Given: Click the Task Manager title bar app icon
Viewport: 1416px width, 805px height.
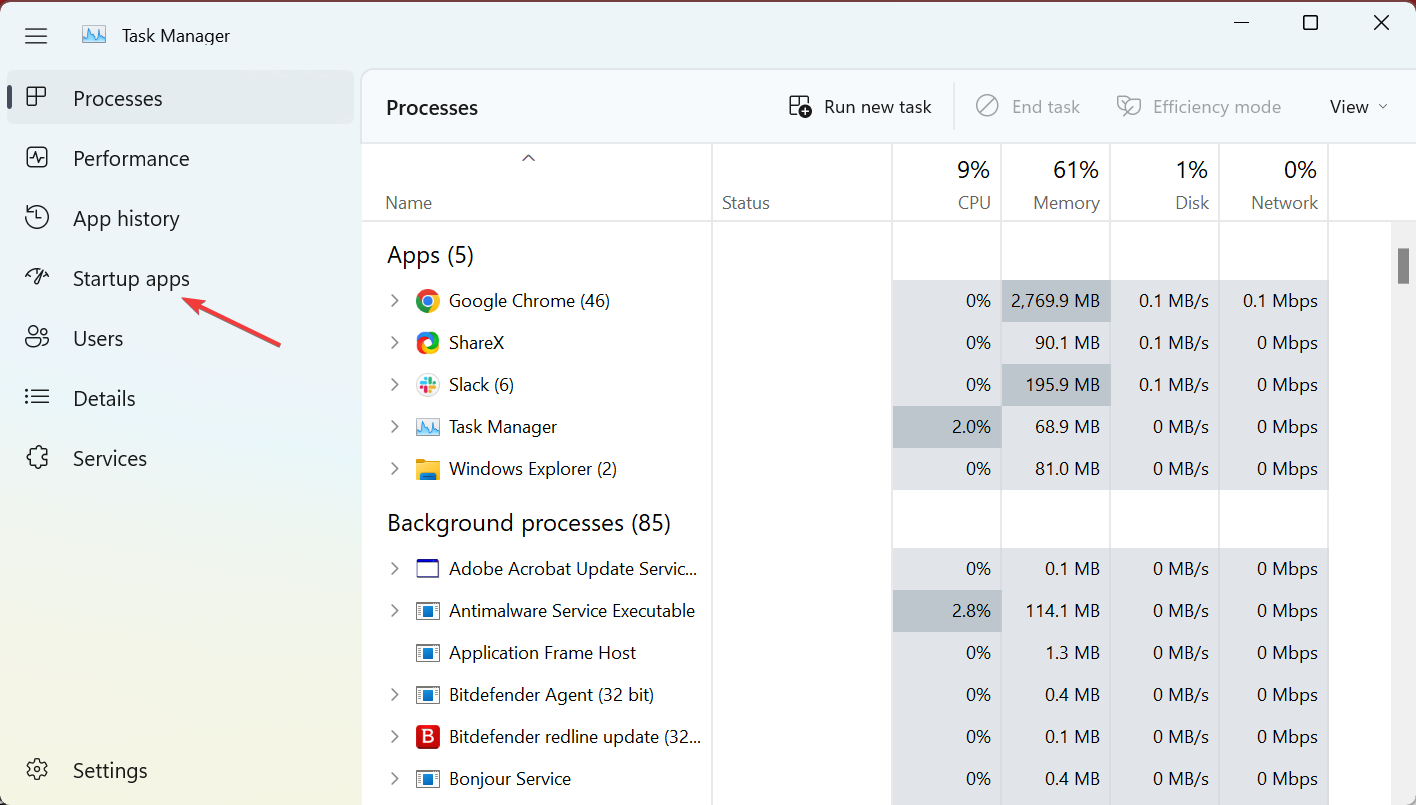Looking at the screenshot, I should [94, 35].
